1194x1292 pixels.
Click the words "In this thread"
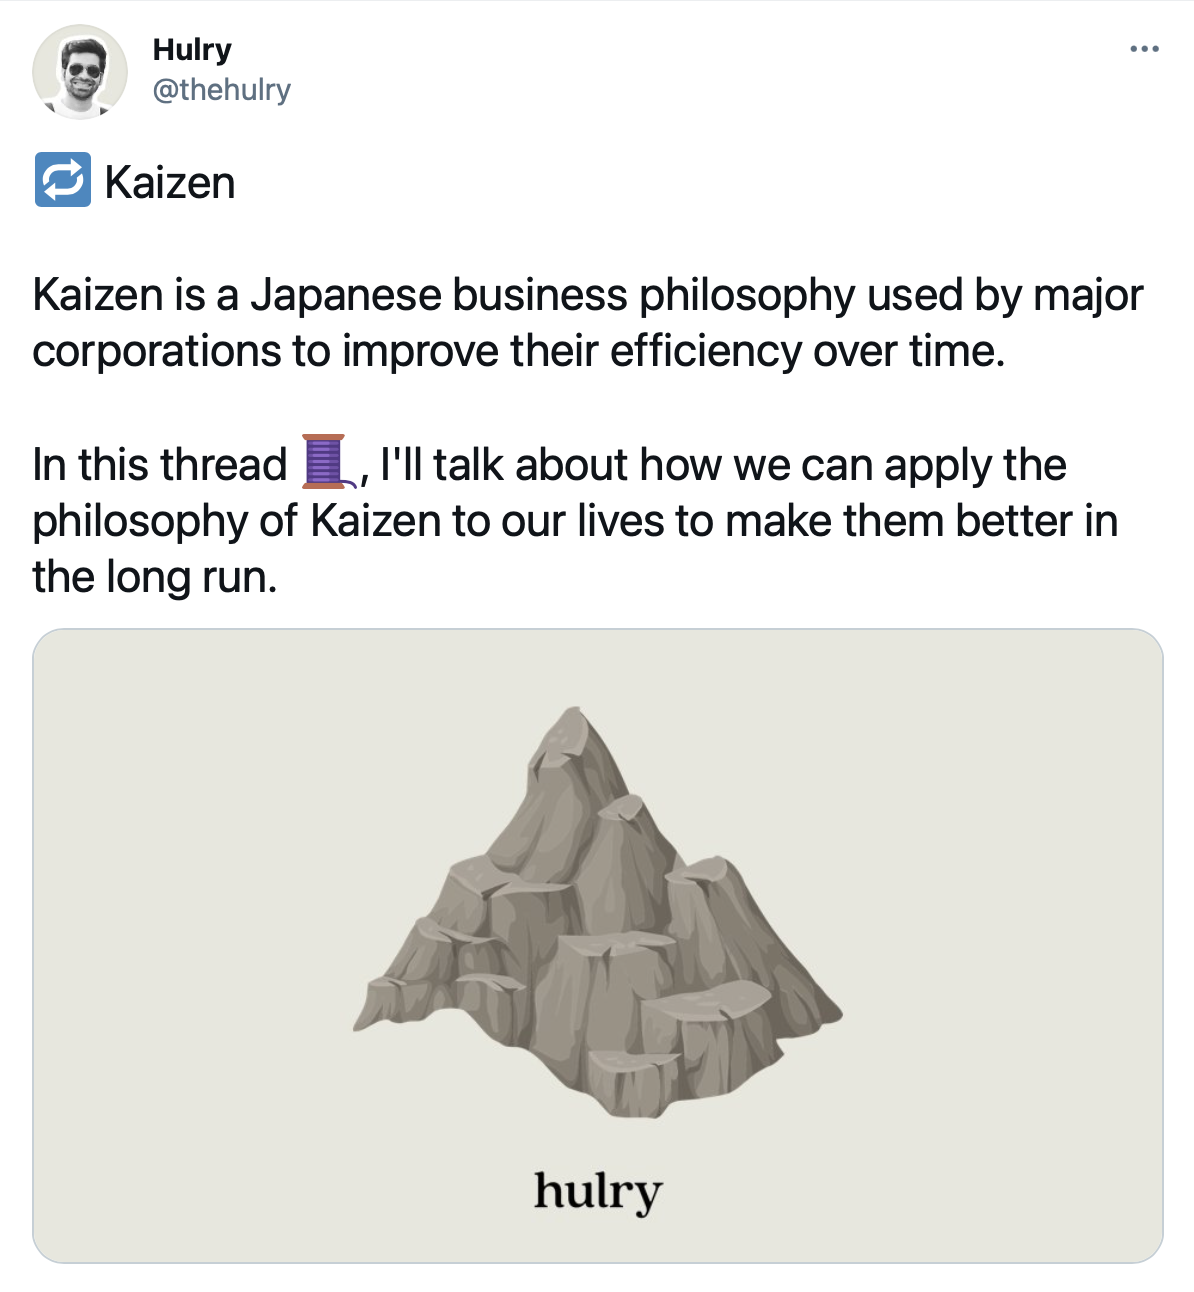click(x=160, y=465)
